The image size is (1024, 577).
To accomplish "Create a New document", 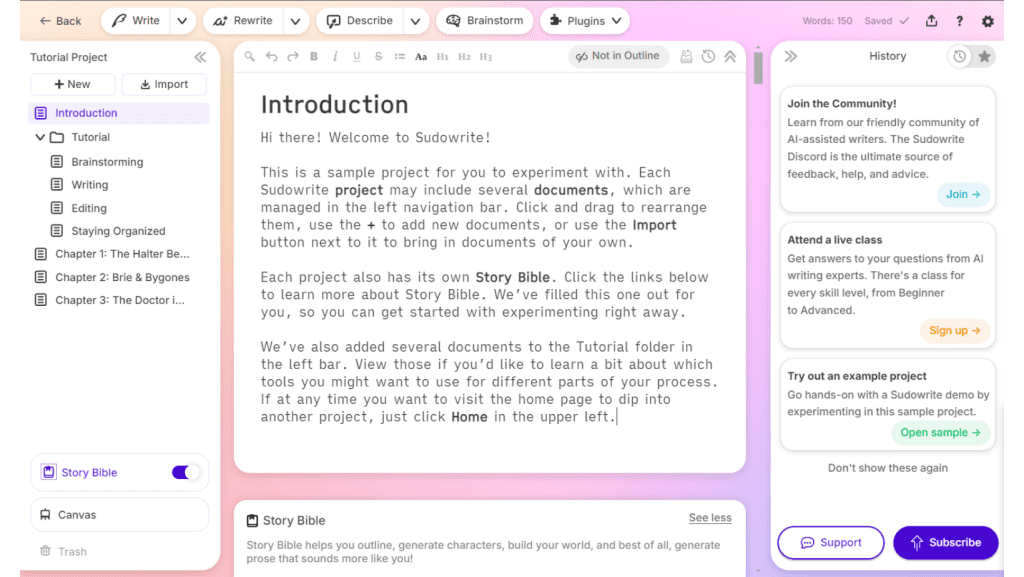I will pos(72,84).
